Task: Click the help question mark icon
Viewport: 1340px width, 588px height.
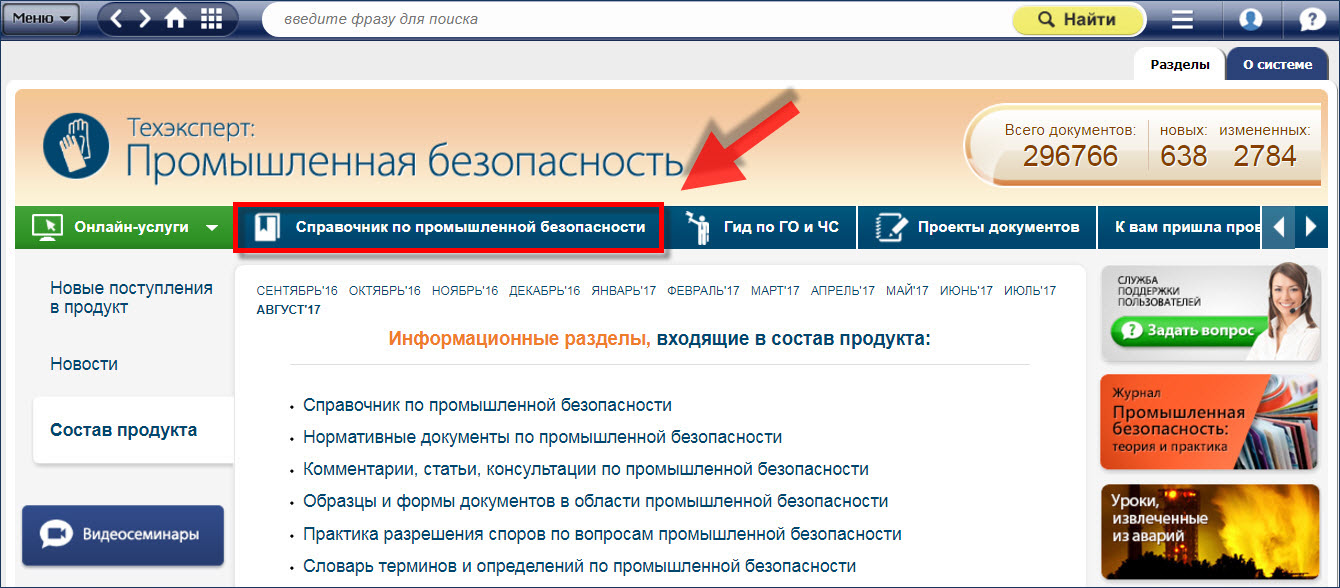Action: click(1311, 19)
